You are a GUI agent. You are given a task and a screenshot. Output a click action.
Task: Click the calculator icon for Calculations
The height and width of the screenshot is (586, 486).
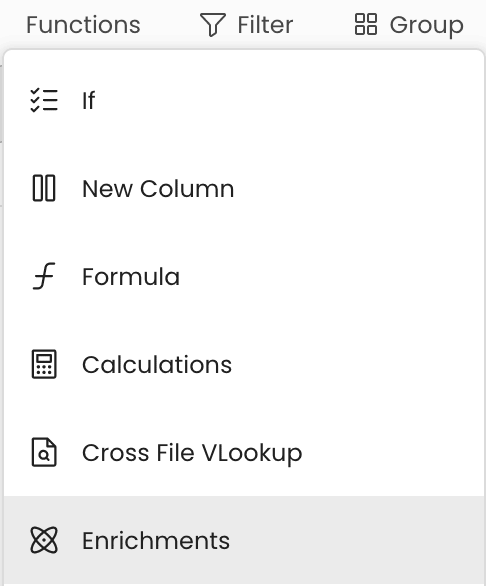pyautogui.click(x=44, y=364)
